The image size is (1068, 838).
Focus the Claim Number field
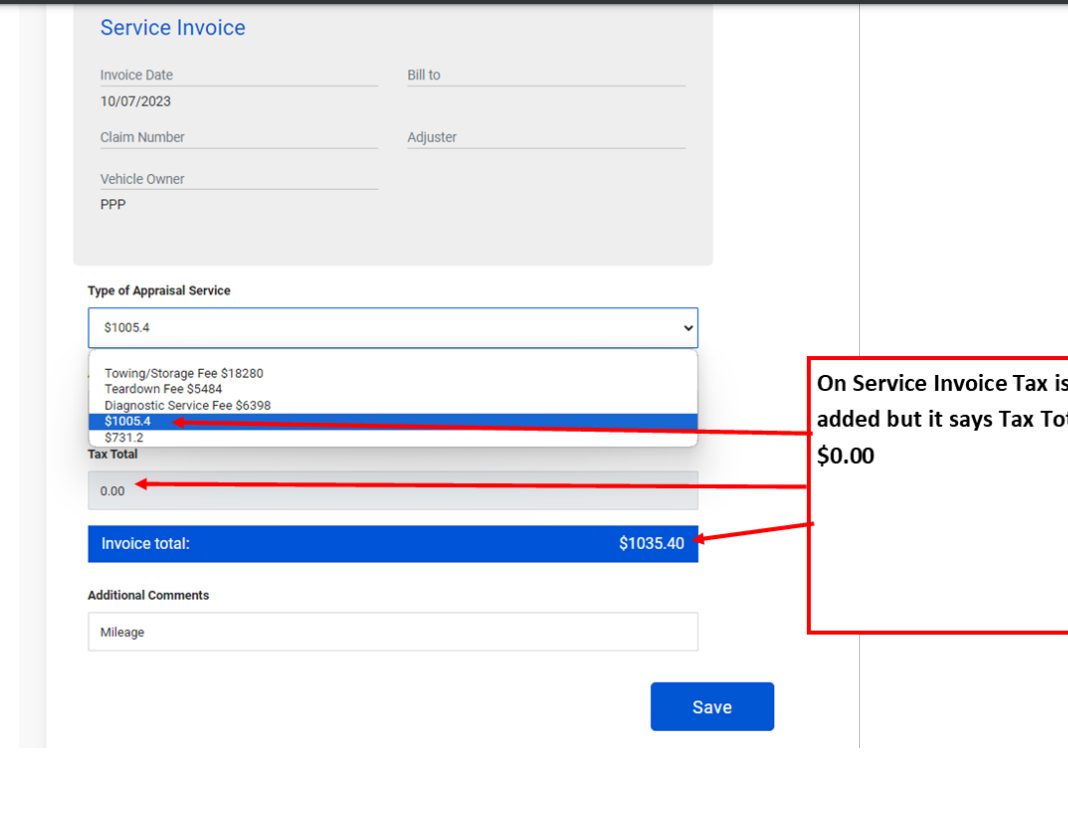click(x=238, y=138)
